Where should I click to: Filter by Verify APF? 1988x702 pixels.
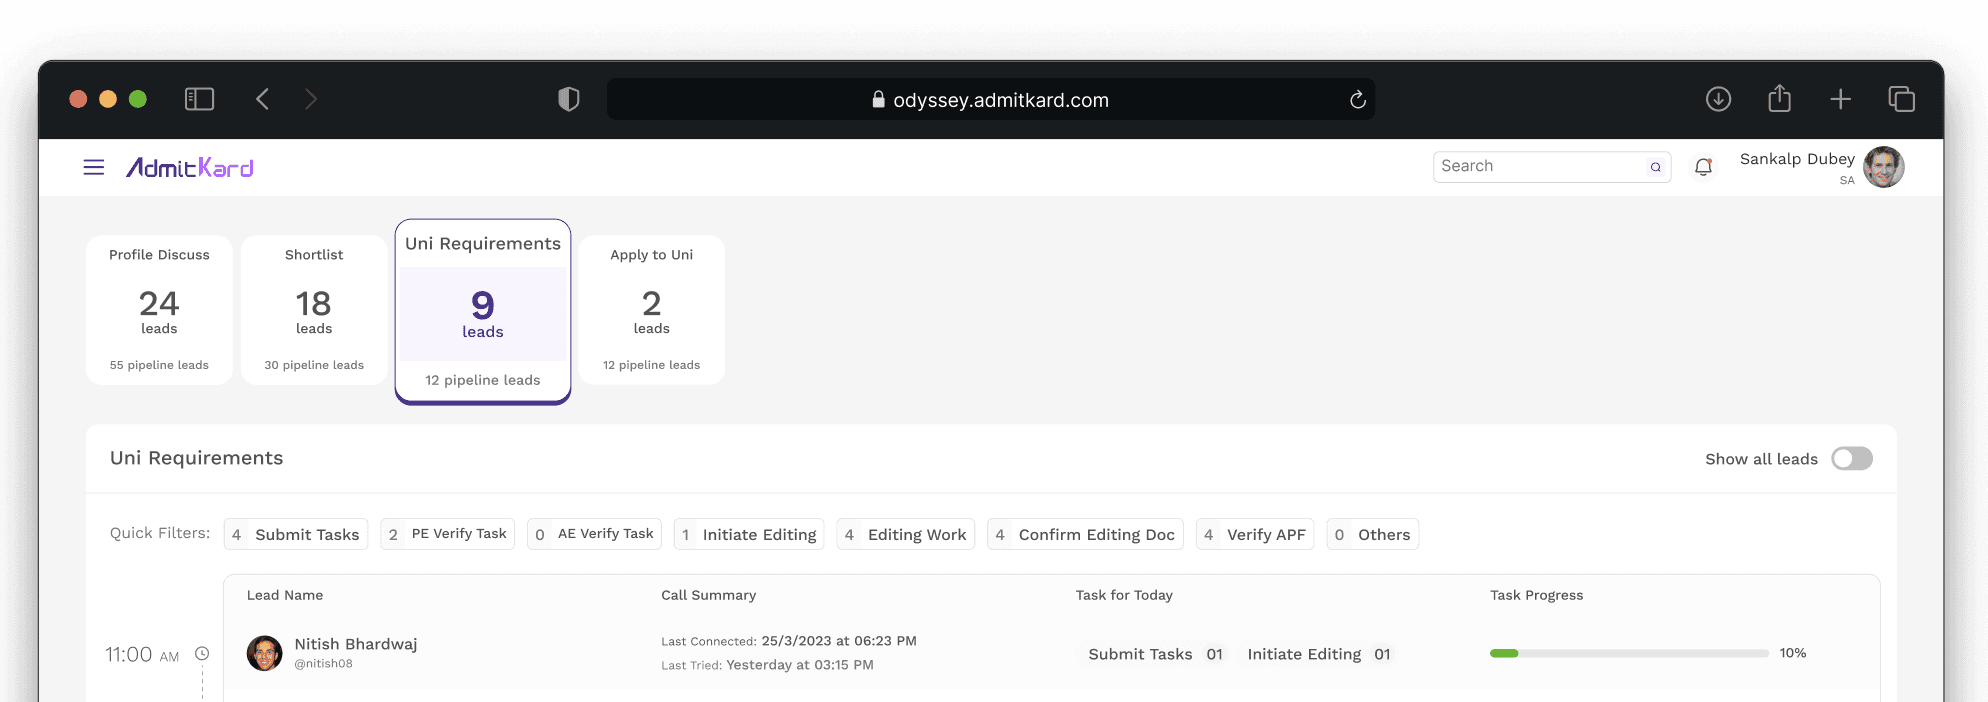click(1255, 534)
